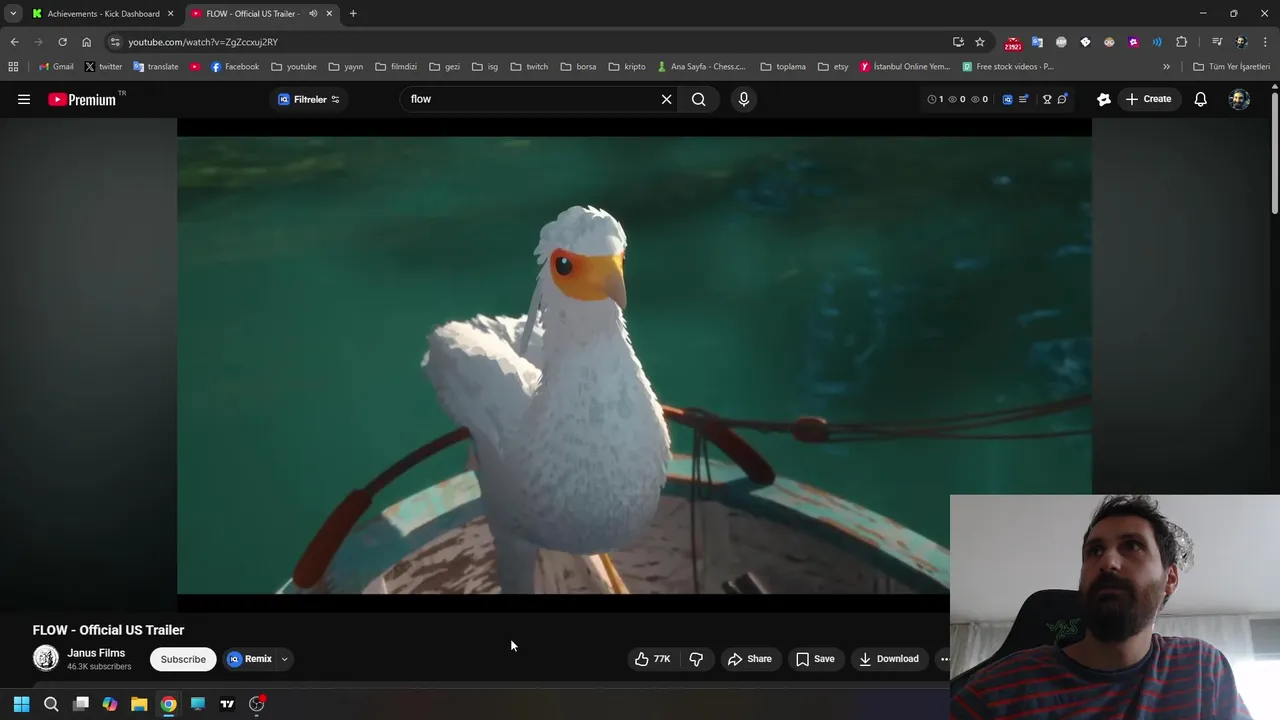Open the youtube bookmark folder
Screen dimensions: 1280x720
[294, 67]
